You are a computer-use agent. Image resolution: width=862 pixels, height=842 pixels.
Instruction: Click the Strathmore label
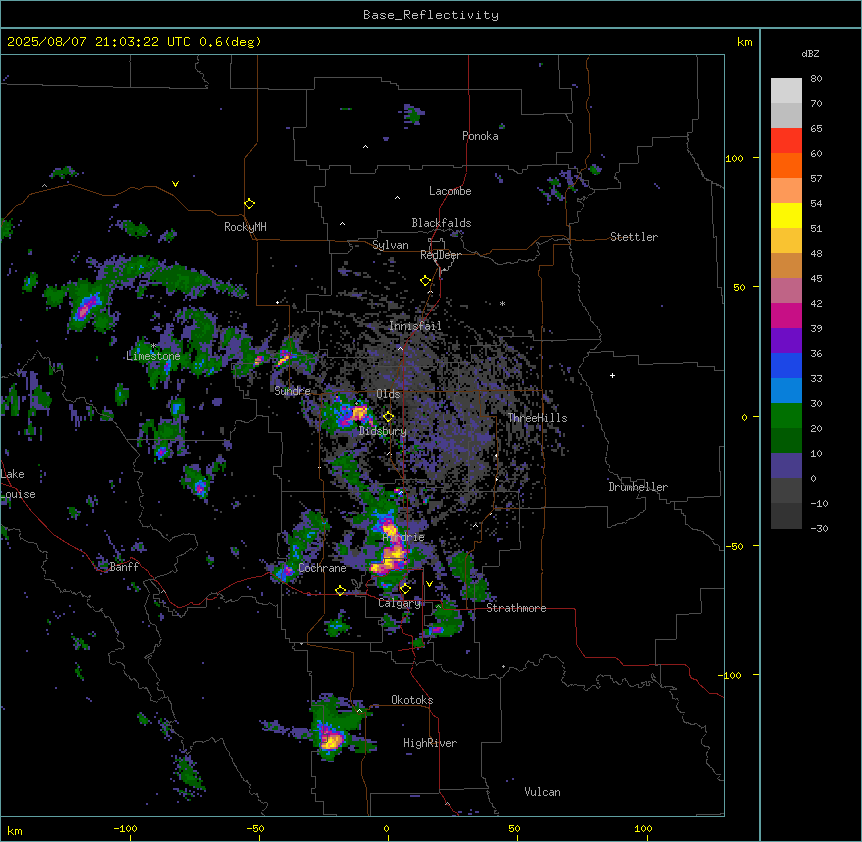coord(516,608)
